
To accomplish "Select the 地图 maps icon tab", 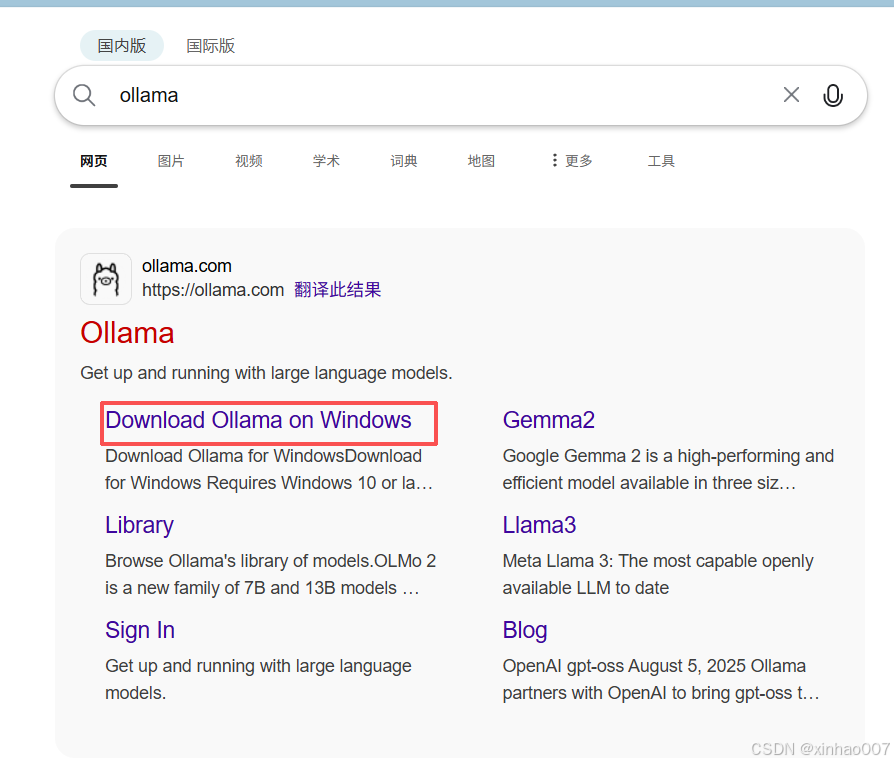I will [x=481, y=160].
